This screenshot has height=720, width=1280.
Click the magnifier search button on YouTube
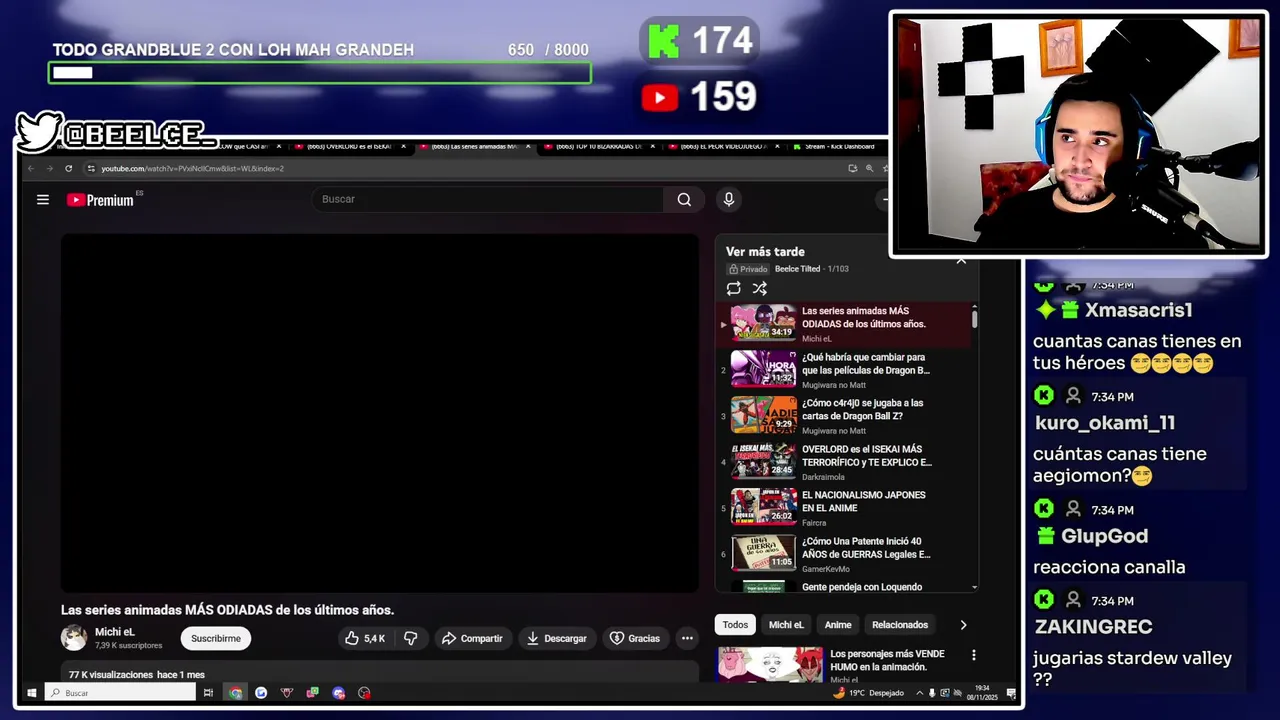pos(684,199)
